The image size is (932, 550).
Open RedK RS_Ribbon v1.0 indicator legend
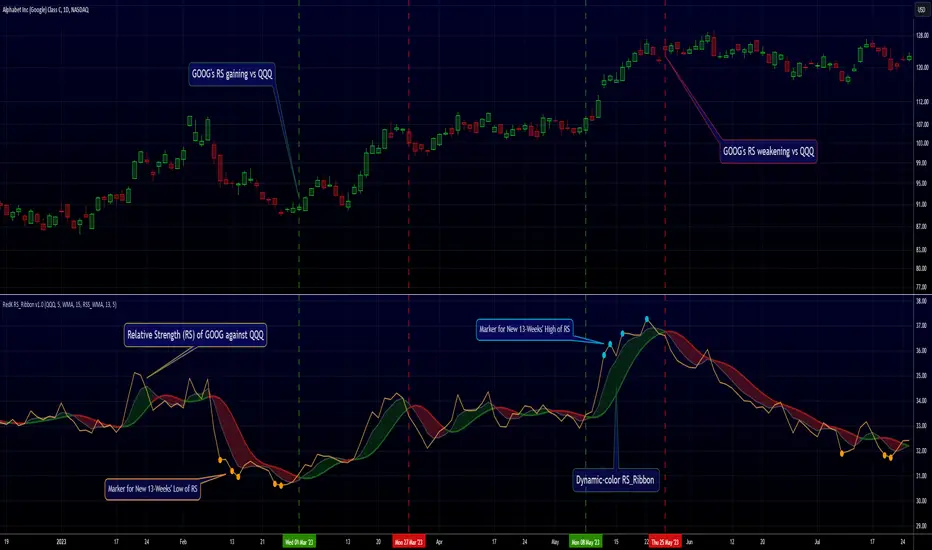pyautogui.click(x=59, y=304)
